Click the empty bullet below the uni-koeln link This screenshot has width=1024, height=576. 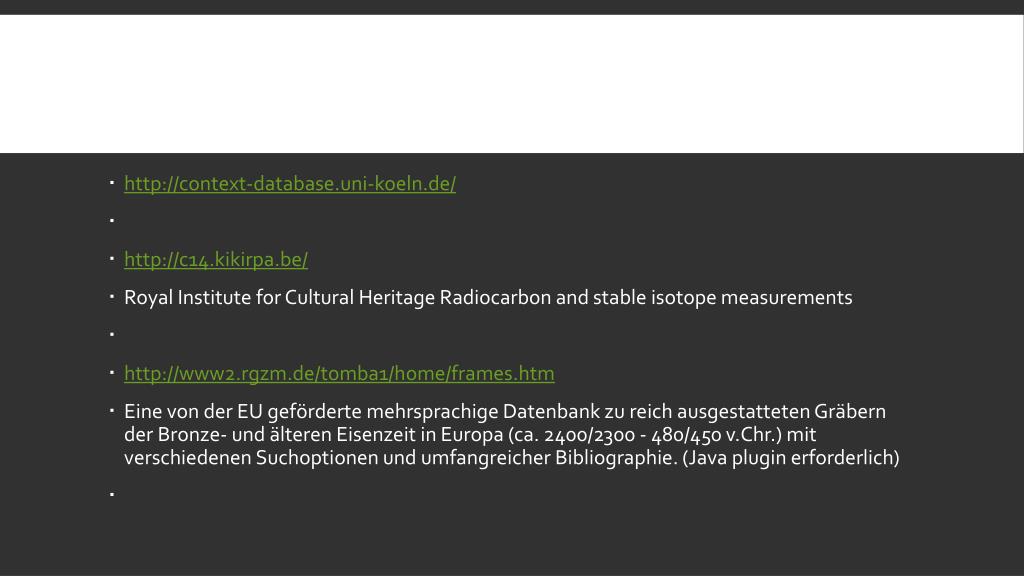point(112,221)
